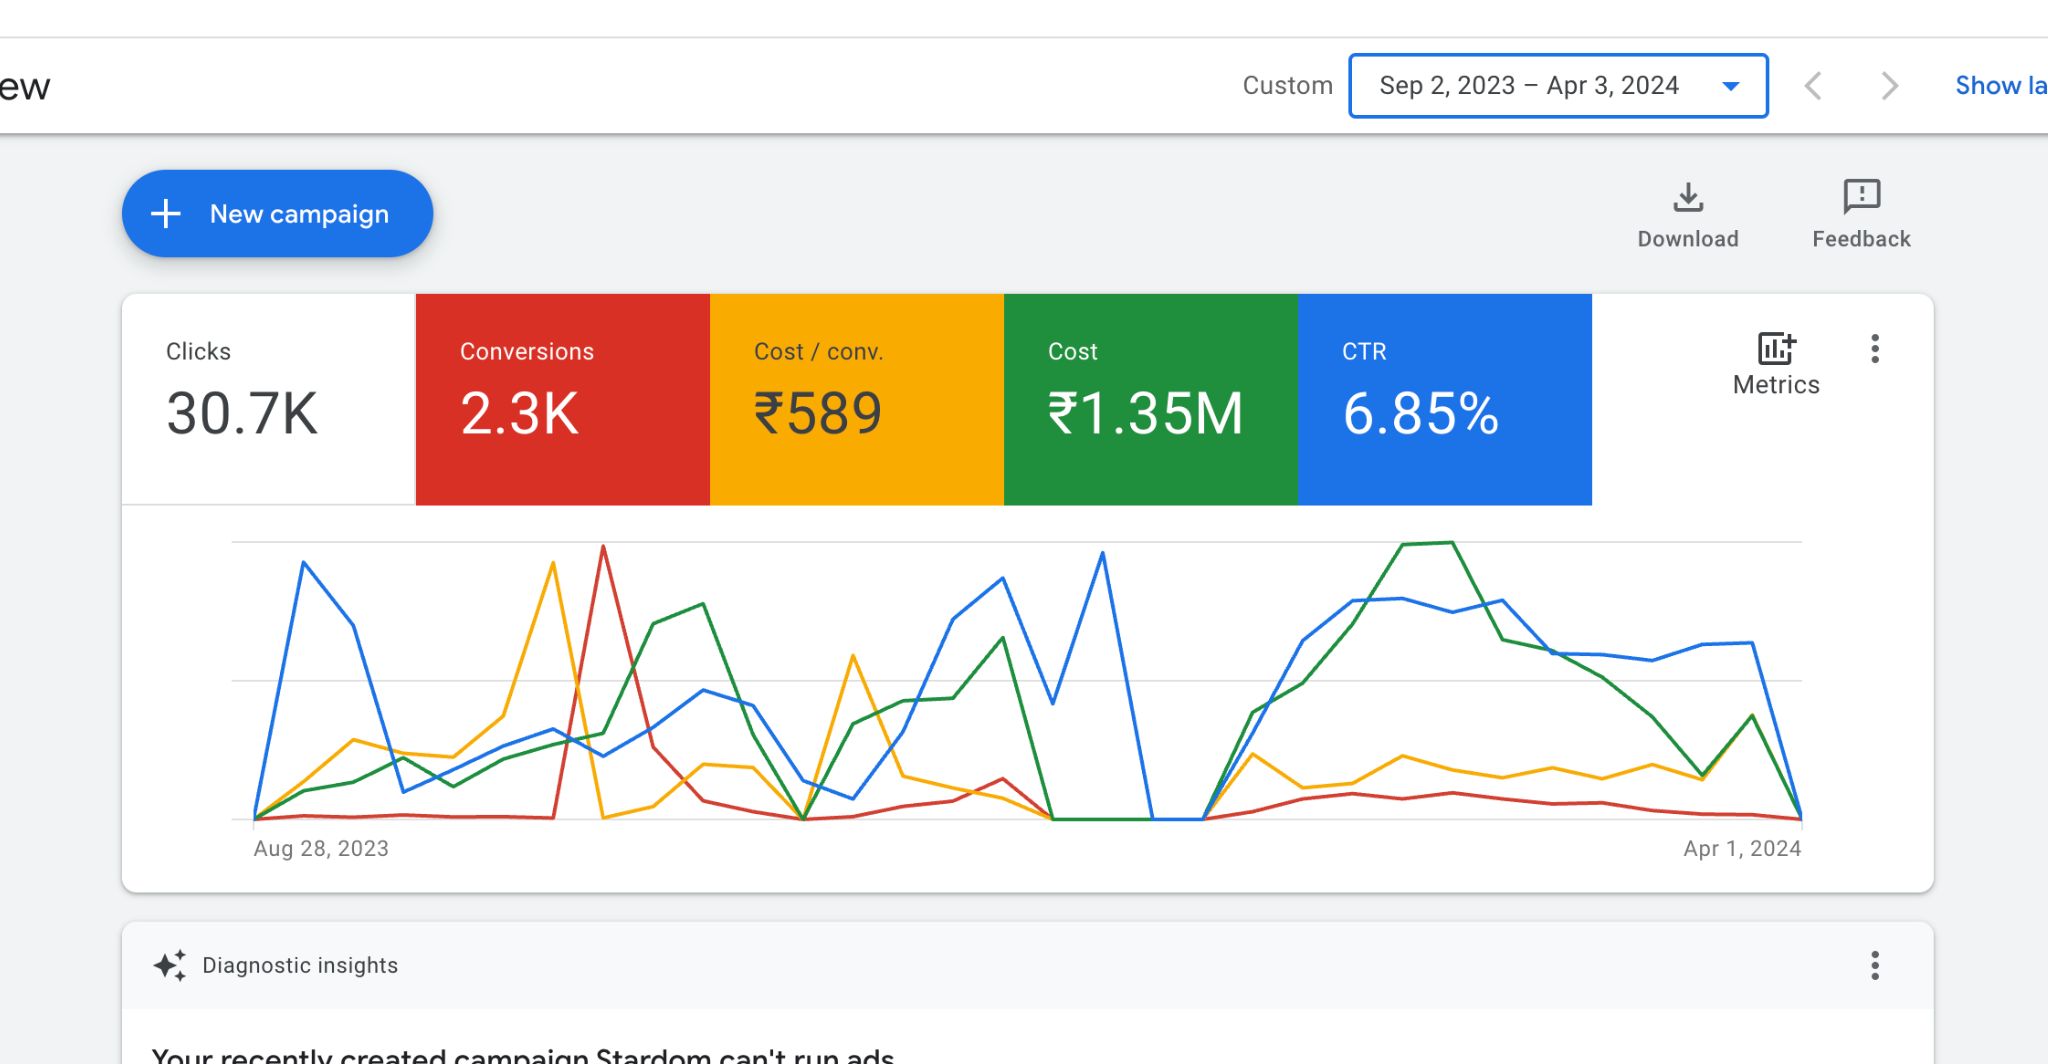2048x1064 pixels.
Task: Go to previous date range arrow
Action: (x=1813, y=86)
